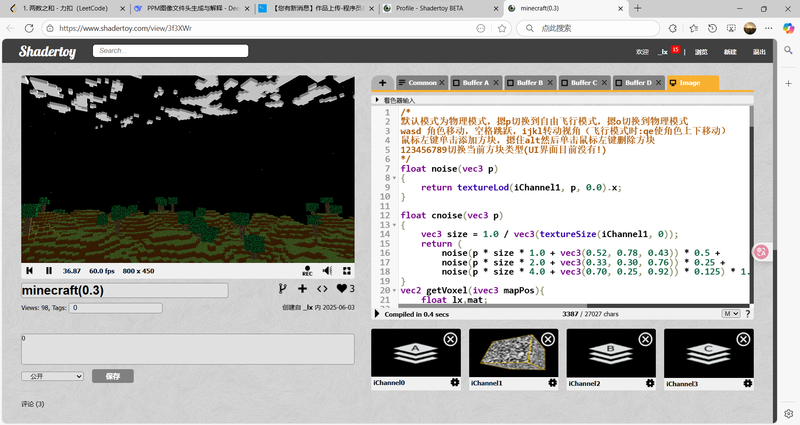Screen dimensions: 800x425
Task: Bookmark this page with star icon
Action: pyautogui.click(x=502, y=28)
